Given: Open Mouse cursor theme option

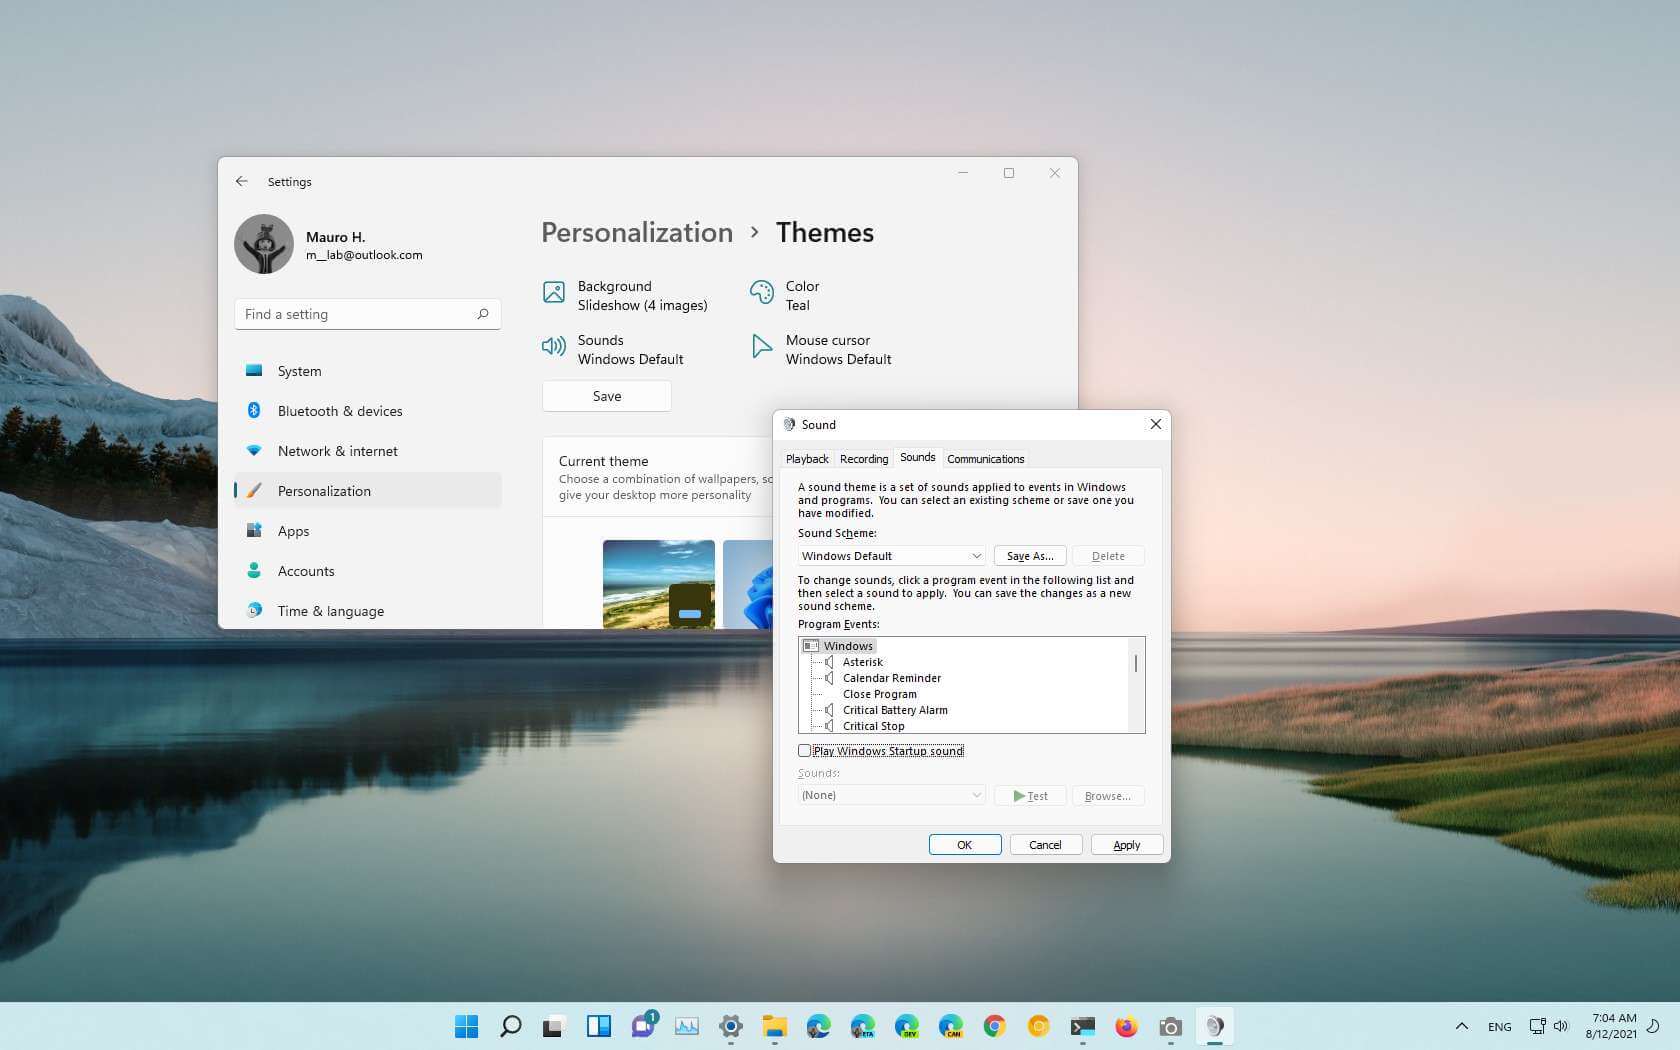Looking at the screenshot, I should 821,350.
